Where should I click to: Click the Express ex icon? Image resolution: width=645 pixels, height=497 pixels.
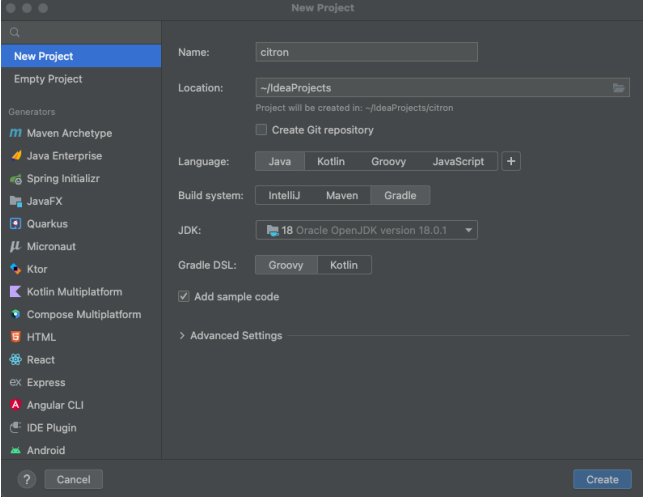16,382
